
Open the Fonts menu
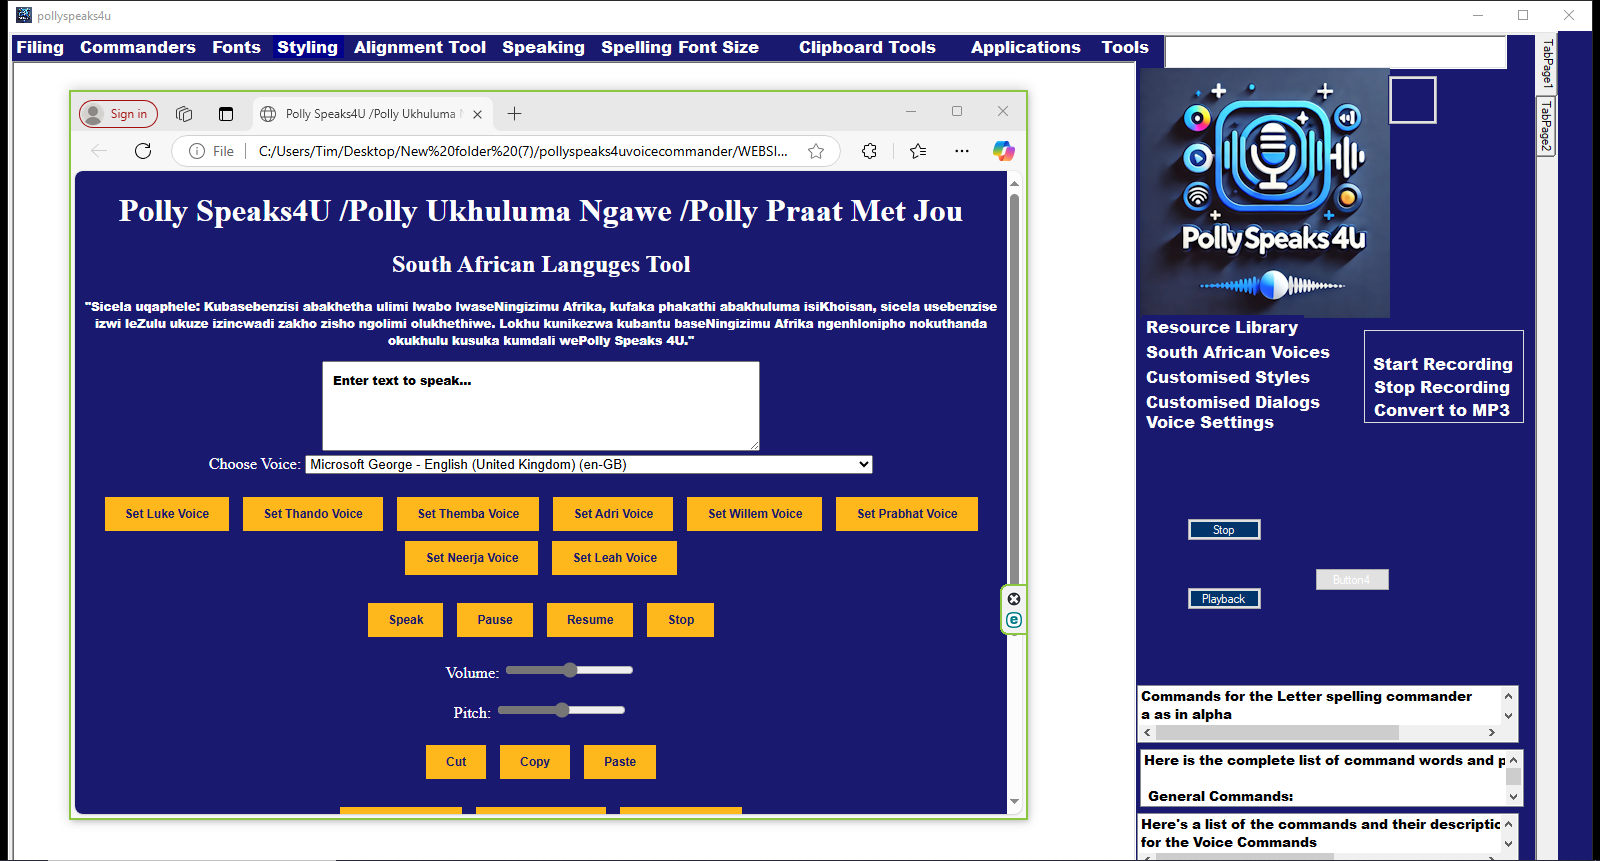(x=236, y=47)
